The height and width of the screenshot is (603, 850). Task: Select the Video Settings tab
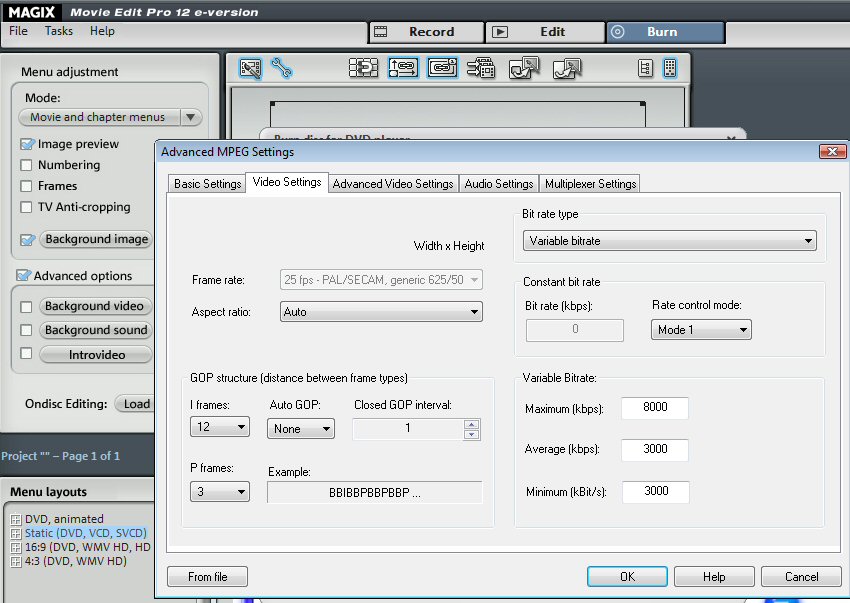pos(287,182)
